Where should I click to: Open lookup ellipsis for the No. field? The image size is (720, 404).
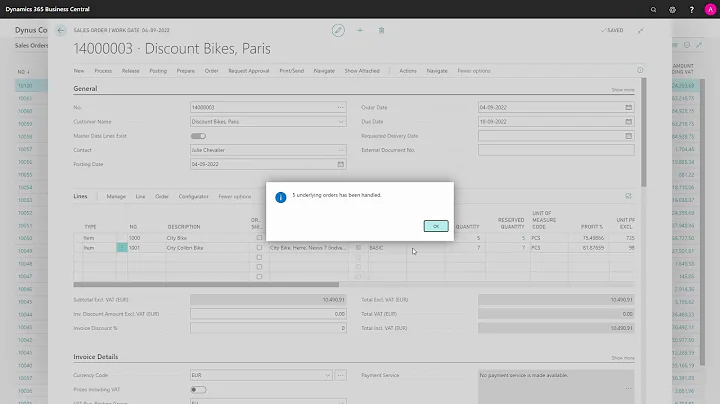tap(341, 107)
